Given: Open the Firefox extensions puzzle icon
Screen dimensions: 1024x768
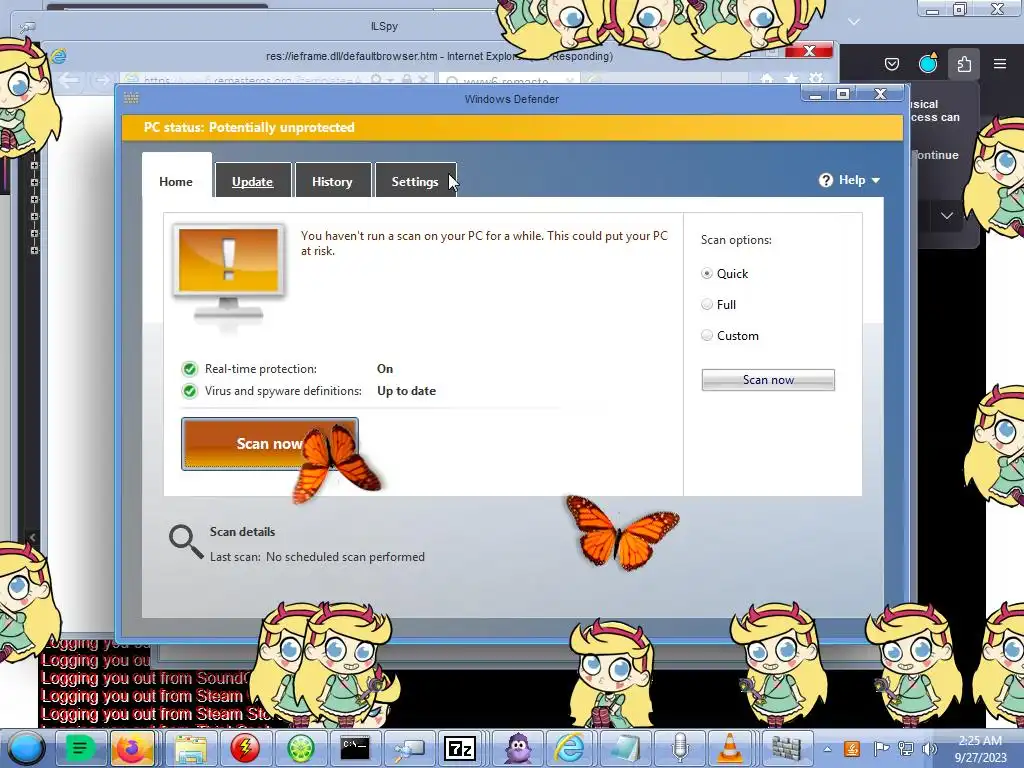Looking at the screenshot, I should coord(964,64).
